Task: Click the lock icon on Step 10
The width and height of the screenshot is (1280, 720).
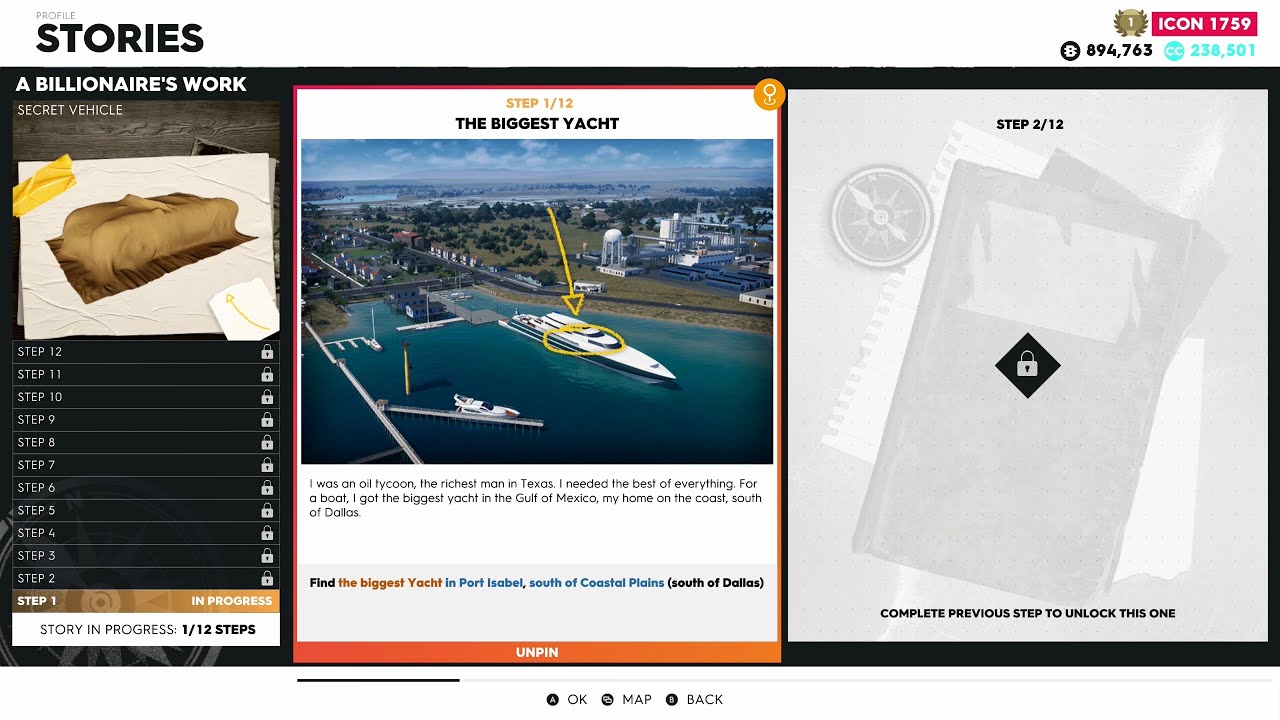Action: coord(267,397)
